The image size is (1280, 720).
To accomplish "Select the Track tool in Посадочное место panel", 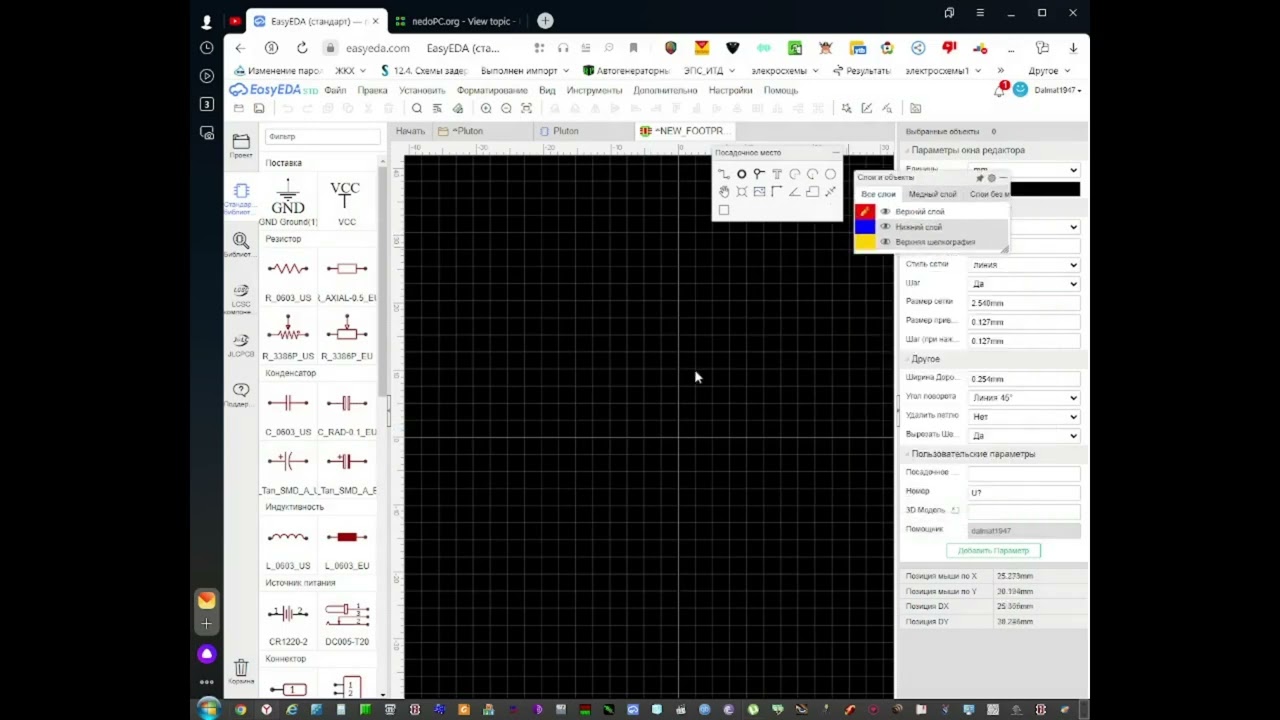I will click(x=723, y=174).
